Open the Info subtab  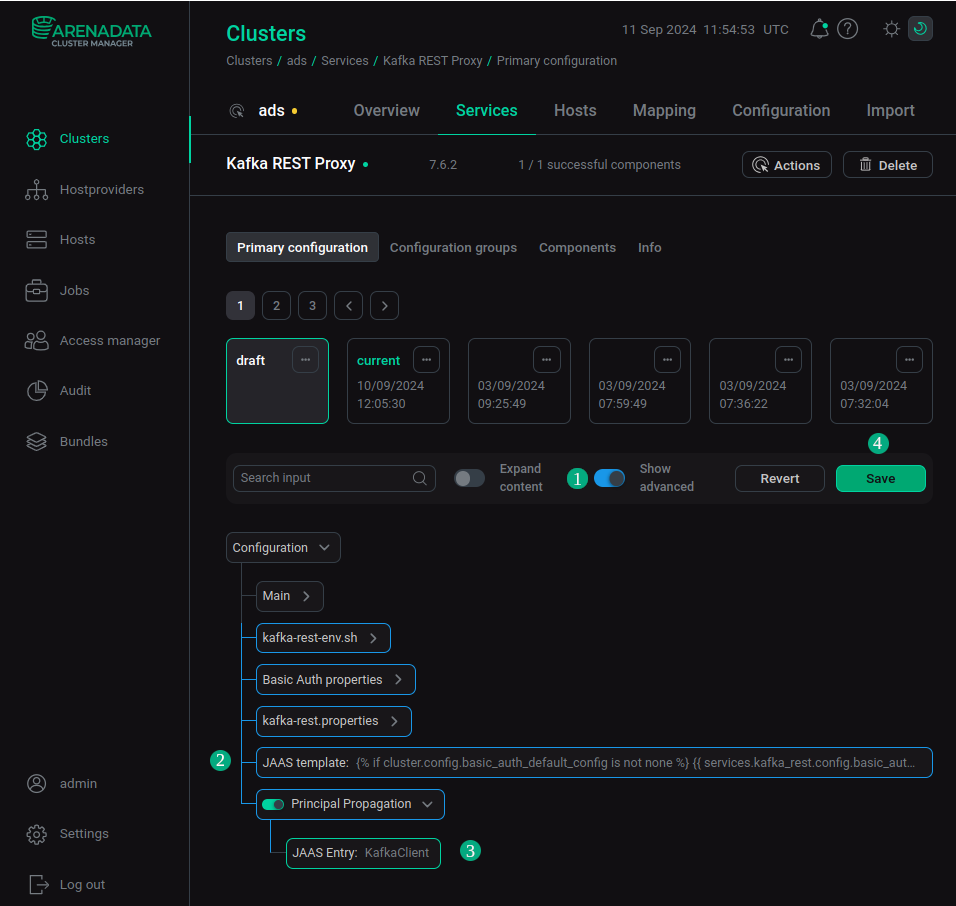[x=649, y=247]
